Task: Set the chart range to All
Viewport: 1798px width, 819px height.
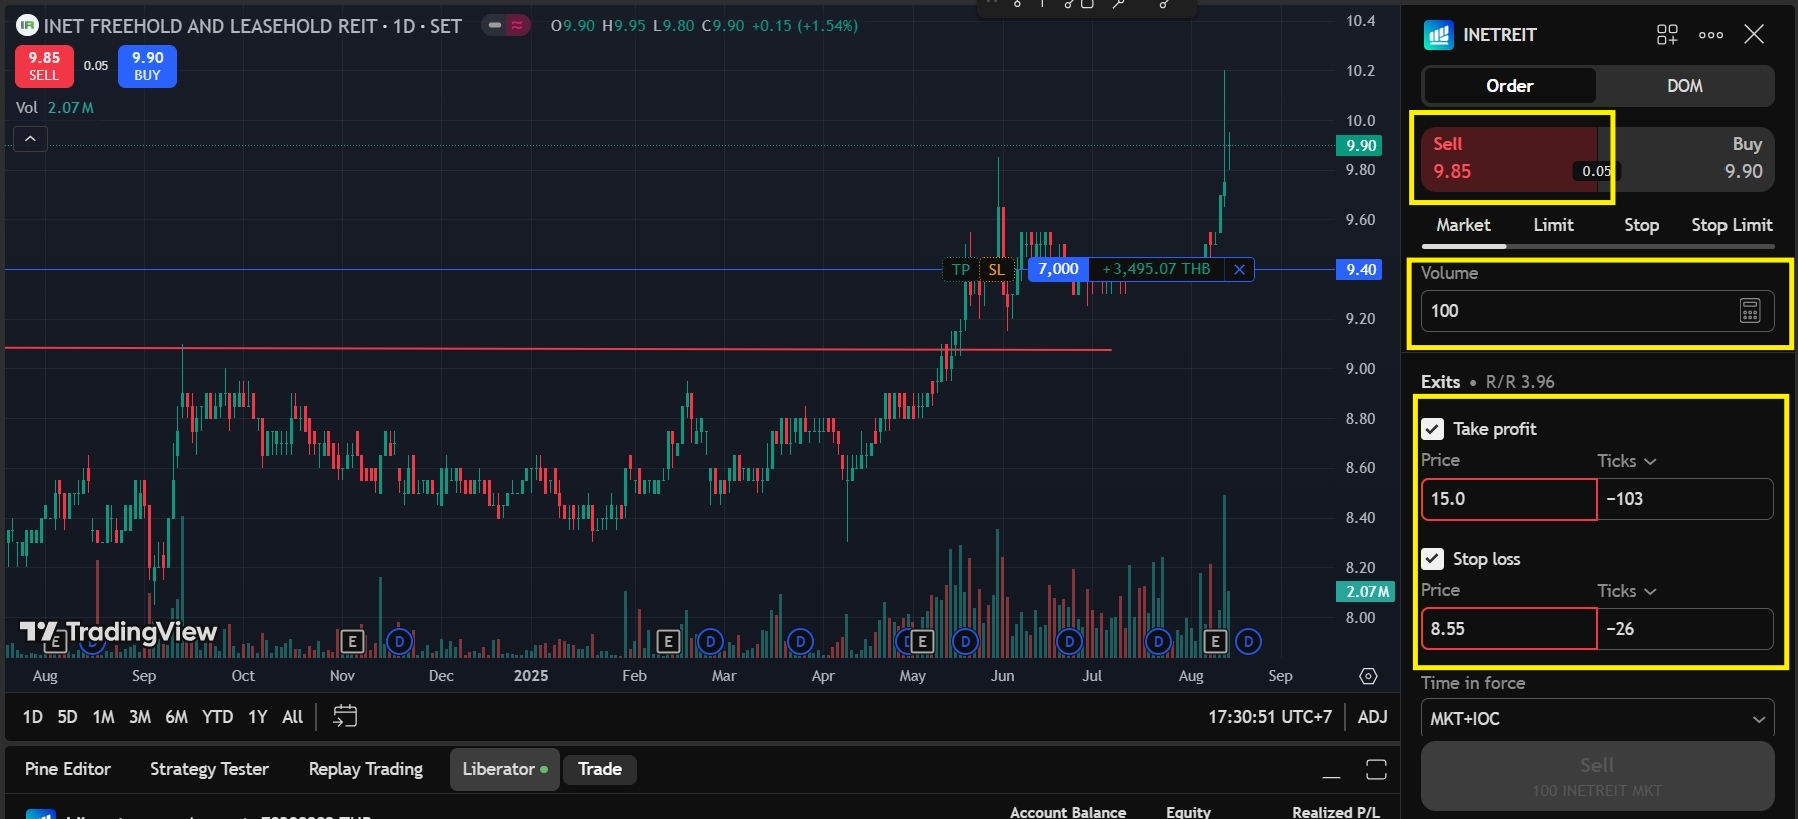Action: tap(292, 717)
